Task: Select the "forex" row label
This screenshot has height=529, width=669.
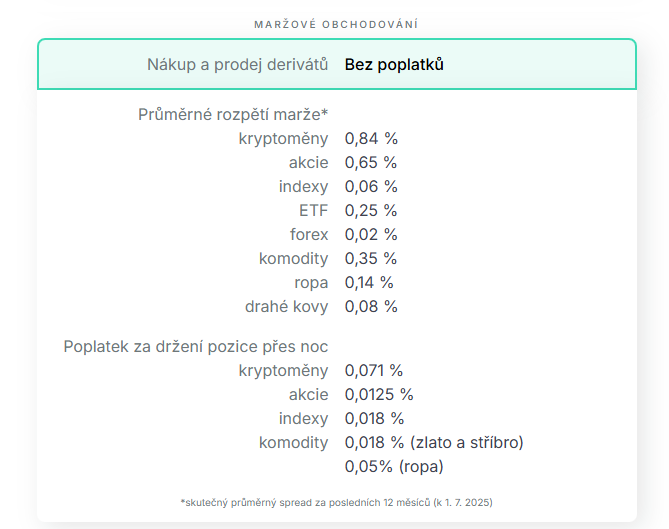Action: click(x=308, y=234)
